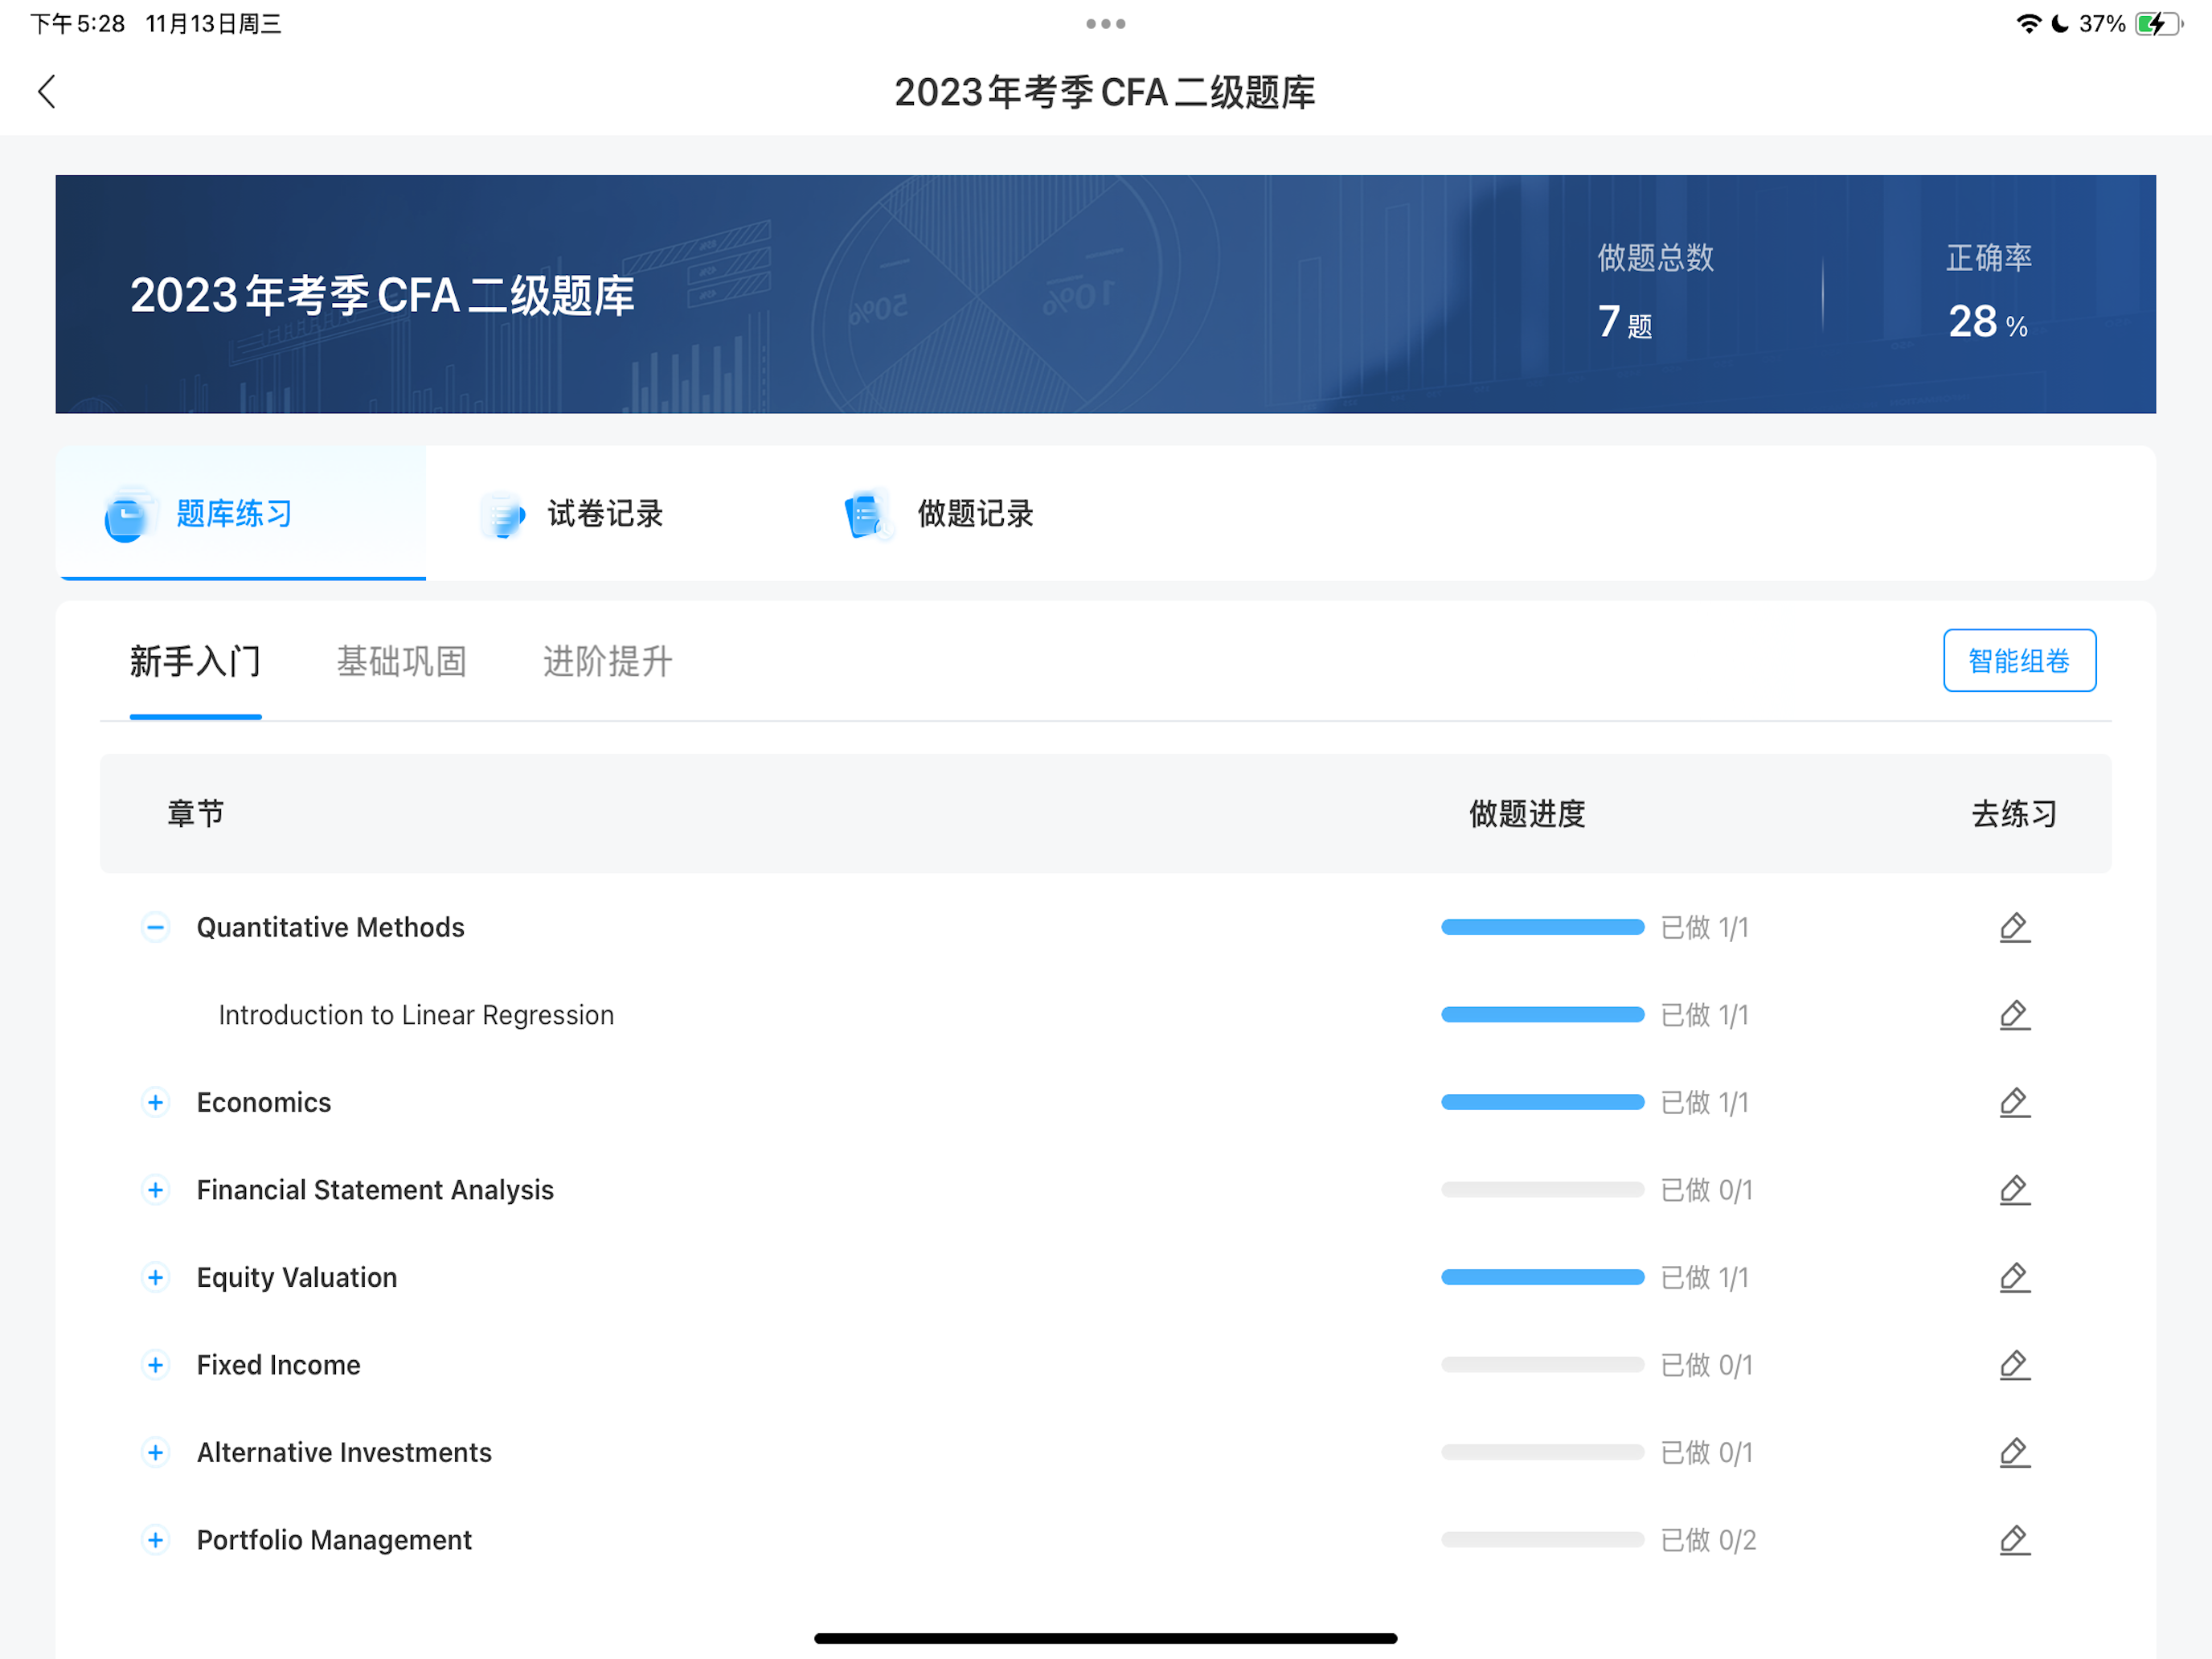
Task: Select the 新手入门 level tab
Action: point(195,661)
